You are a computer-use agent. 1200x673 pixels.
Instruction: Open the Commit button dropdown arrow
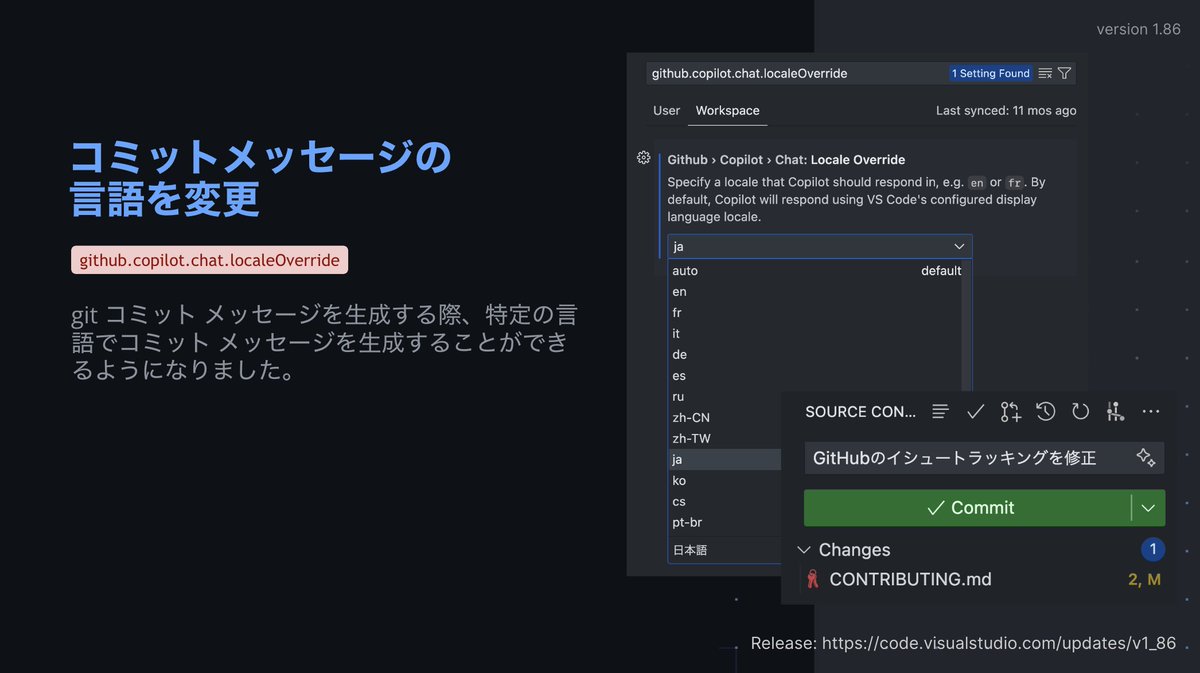pyautogui.click(x=1148, y=508)
